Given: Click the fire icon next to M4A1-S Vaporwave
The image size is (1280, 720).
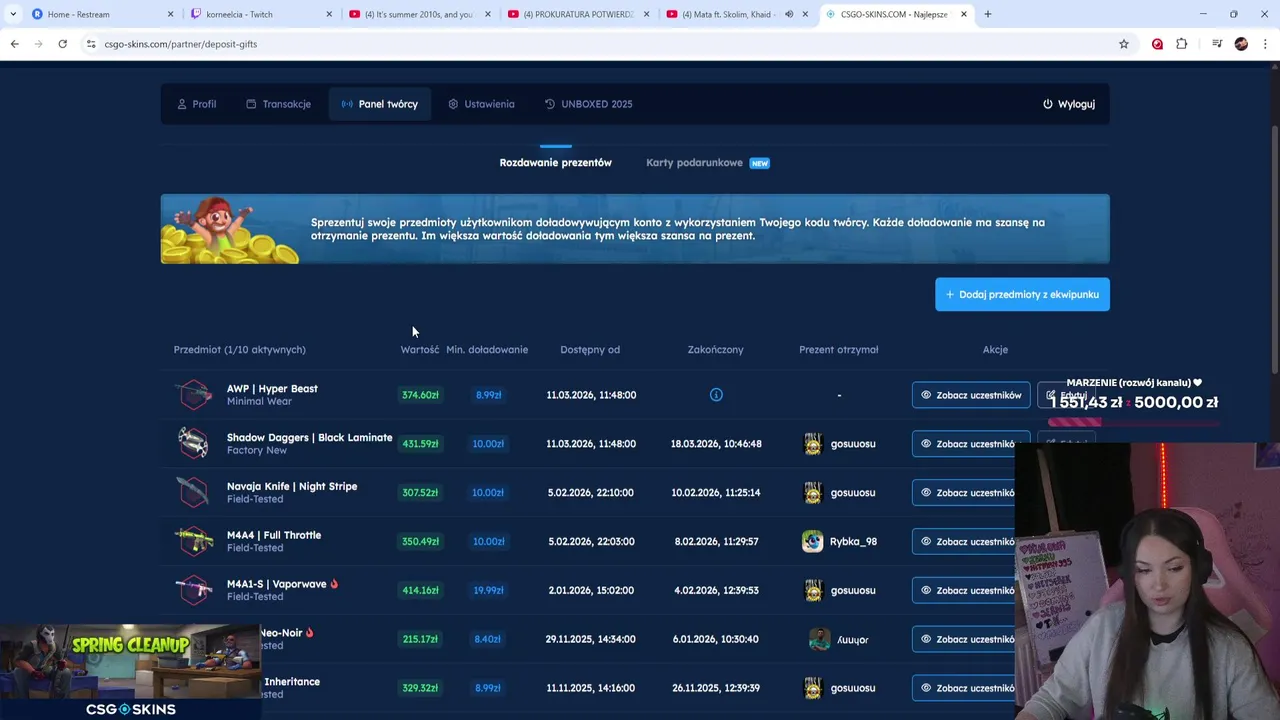Looking at the screenshot, I should click(334, 584).
